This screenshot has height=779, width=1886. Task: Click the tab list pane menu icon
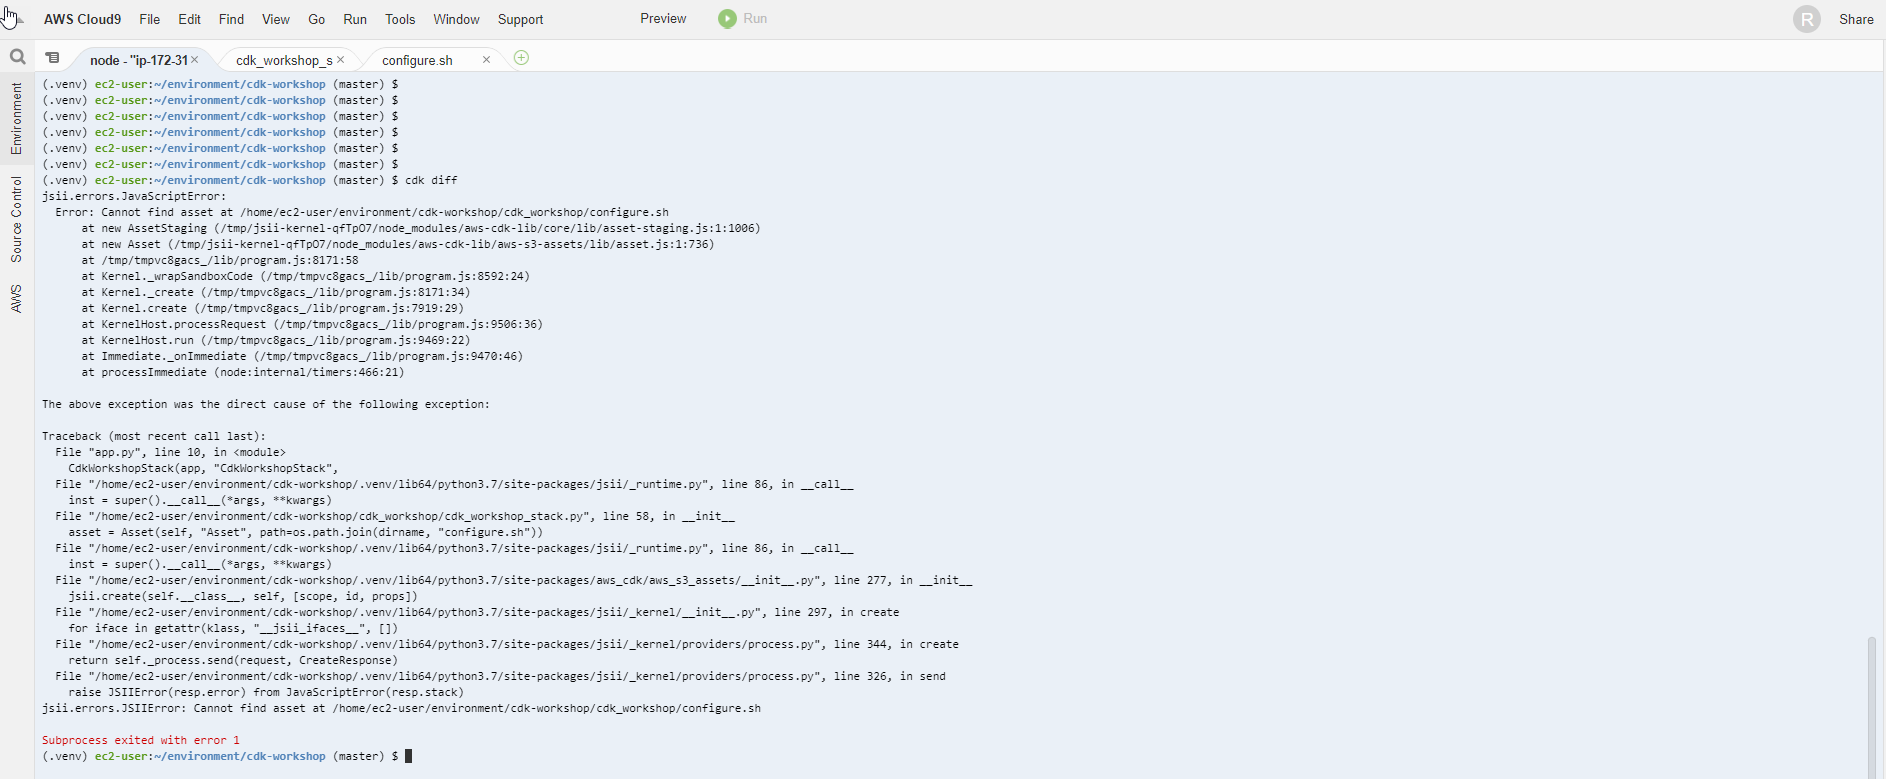click(53, 58)
